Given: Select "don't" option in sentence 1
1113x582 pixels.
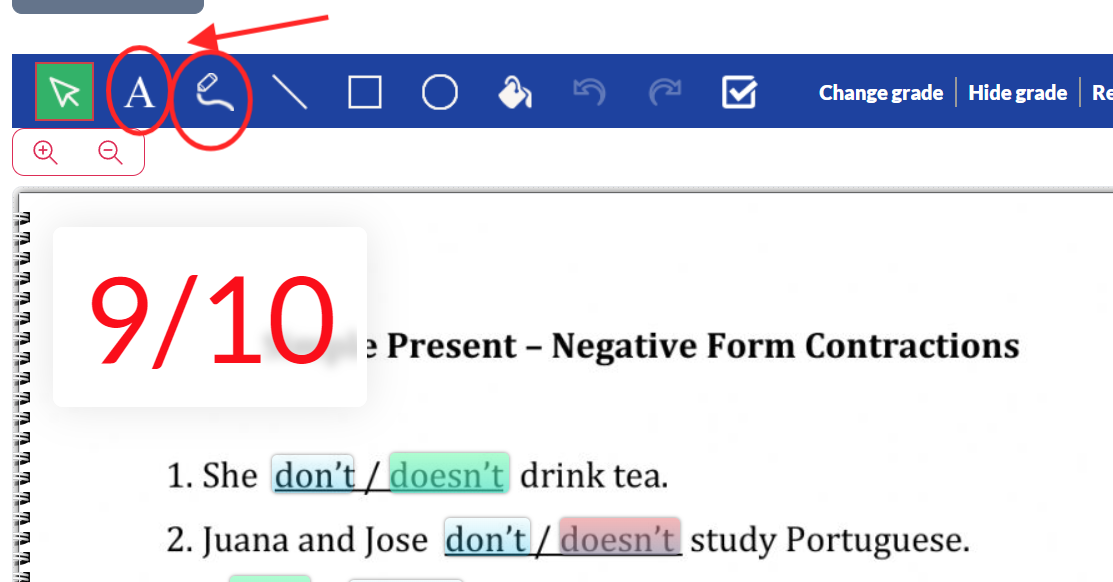Looking at the screenshot, I should 313,475.
